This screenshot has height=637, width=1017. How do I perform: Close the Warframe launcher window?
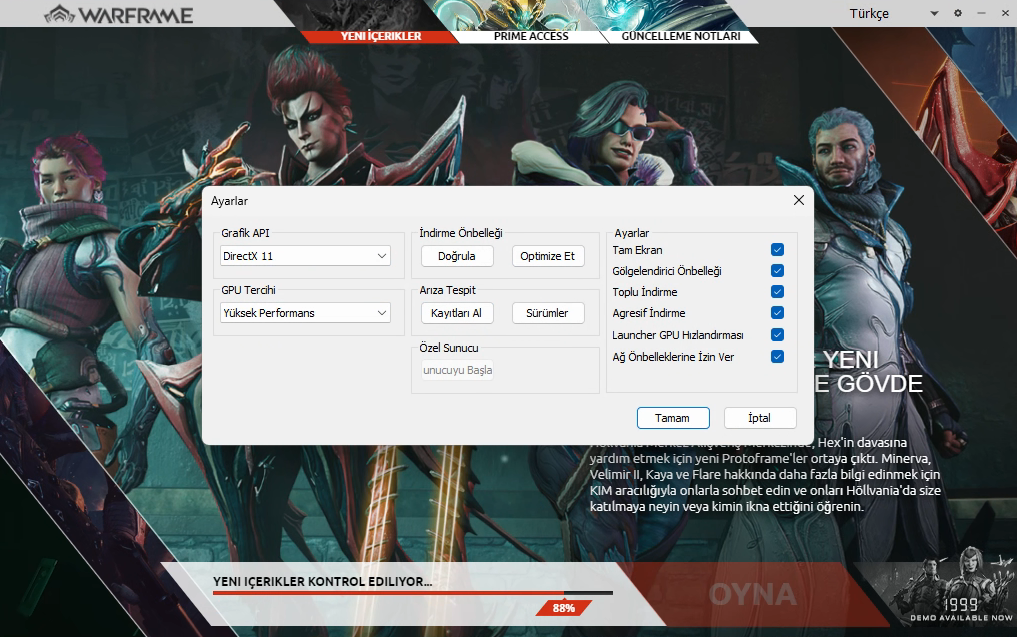pyautogui.click(x=1005, y=13)
